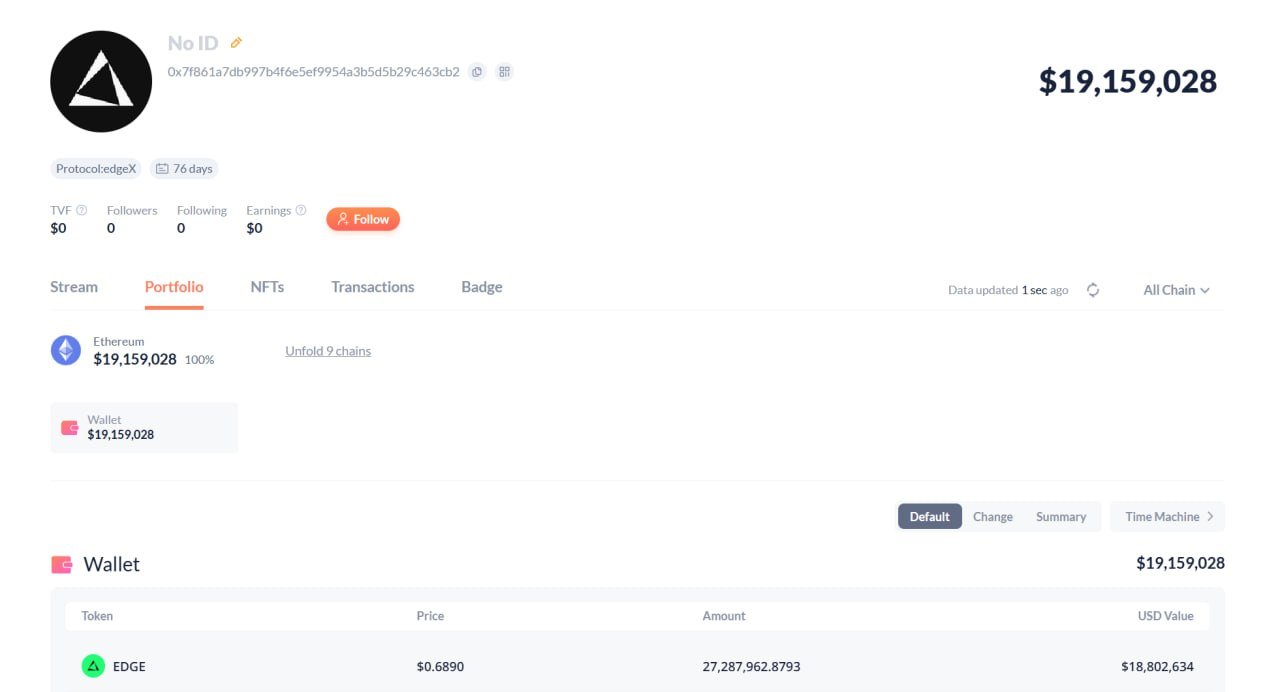Show the address QR code icon

click(505, 72)
